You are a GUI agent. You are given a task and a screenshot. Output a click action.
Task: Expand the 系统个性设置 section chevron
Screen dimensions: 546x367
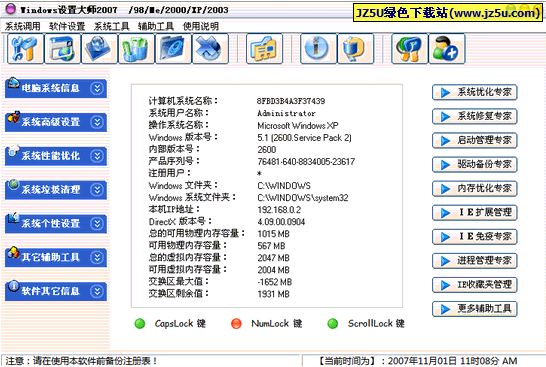pos(97,224)
